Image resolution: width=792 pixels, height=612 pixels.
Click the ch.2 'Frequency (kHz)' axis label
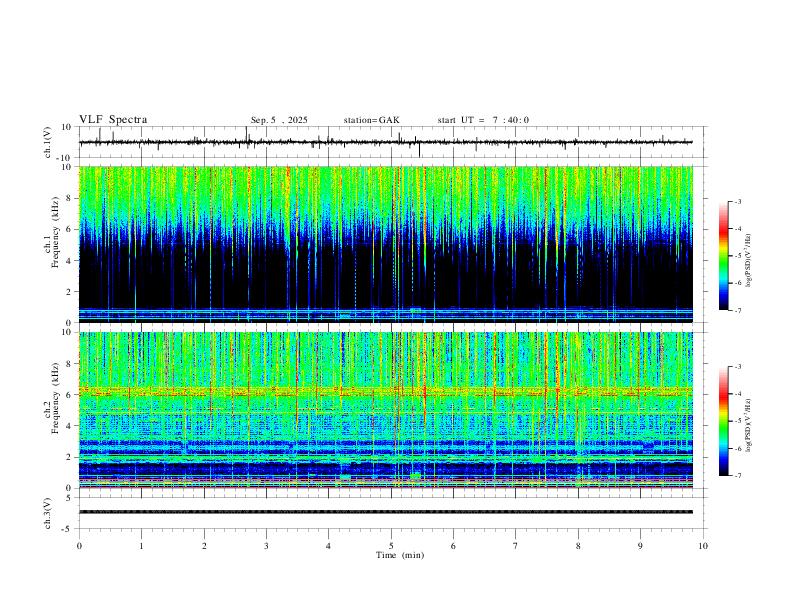55,398
